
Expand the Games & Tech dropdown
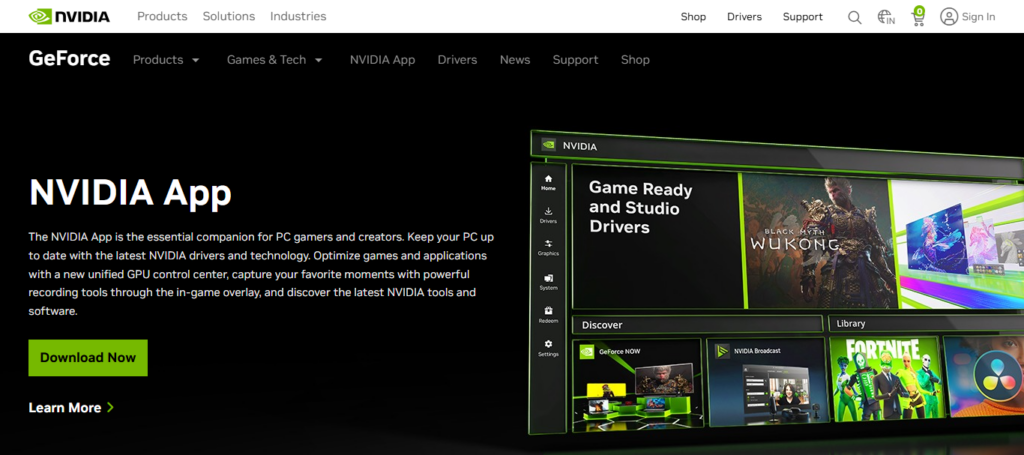(x=274, y=59)
